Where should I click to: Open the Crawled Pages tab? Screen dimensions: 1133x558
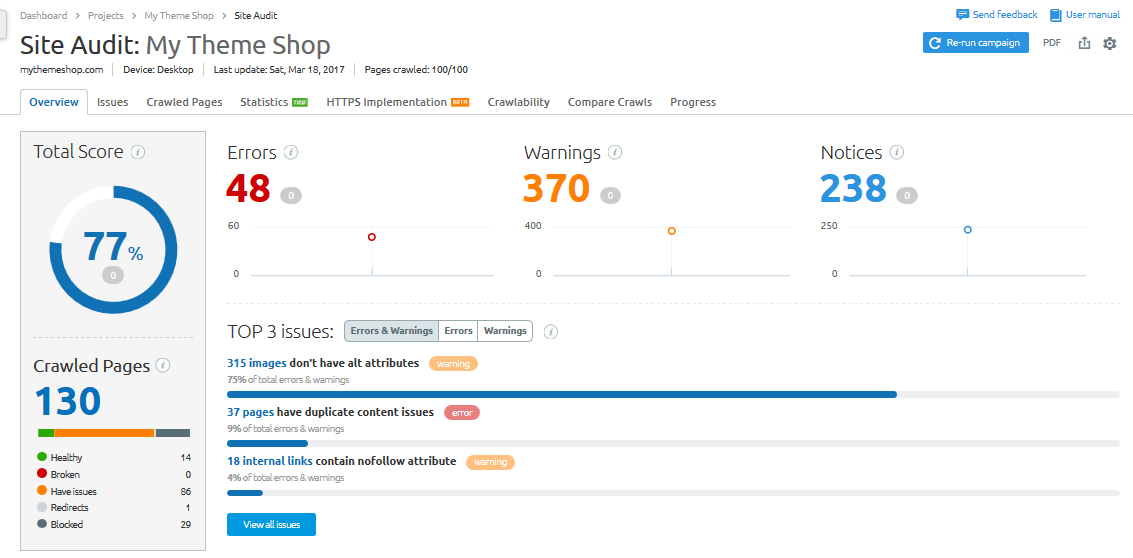[x=184, y=102]
